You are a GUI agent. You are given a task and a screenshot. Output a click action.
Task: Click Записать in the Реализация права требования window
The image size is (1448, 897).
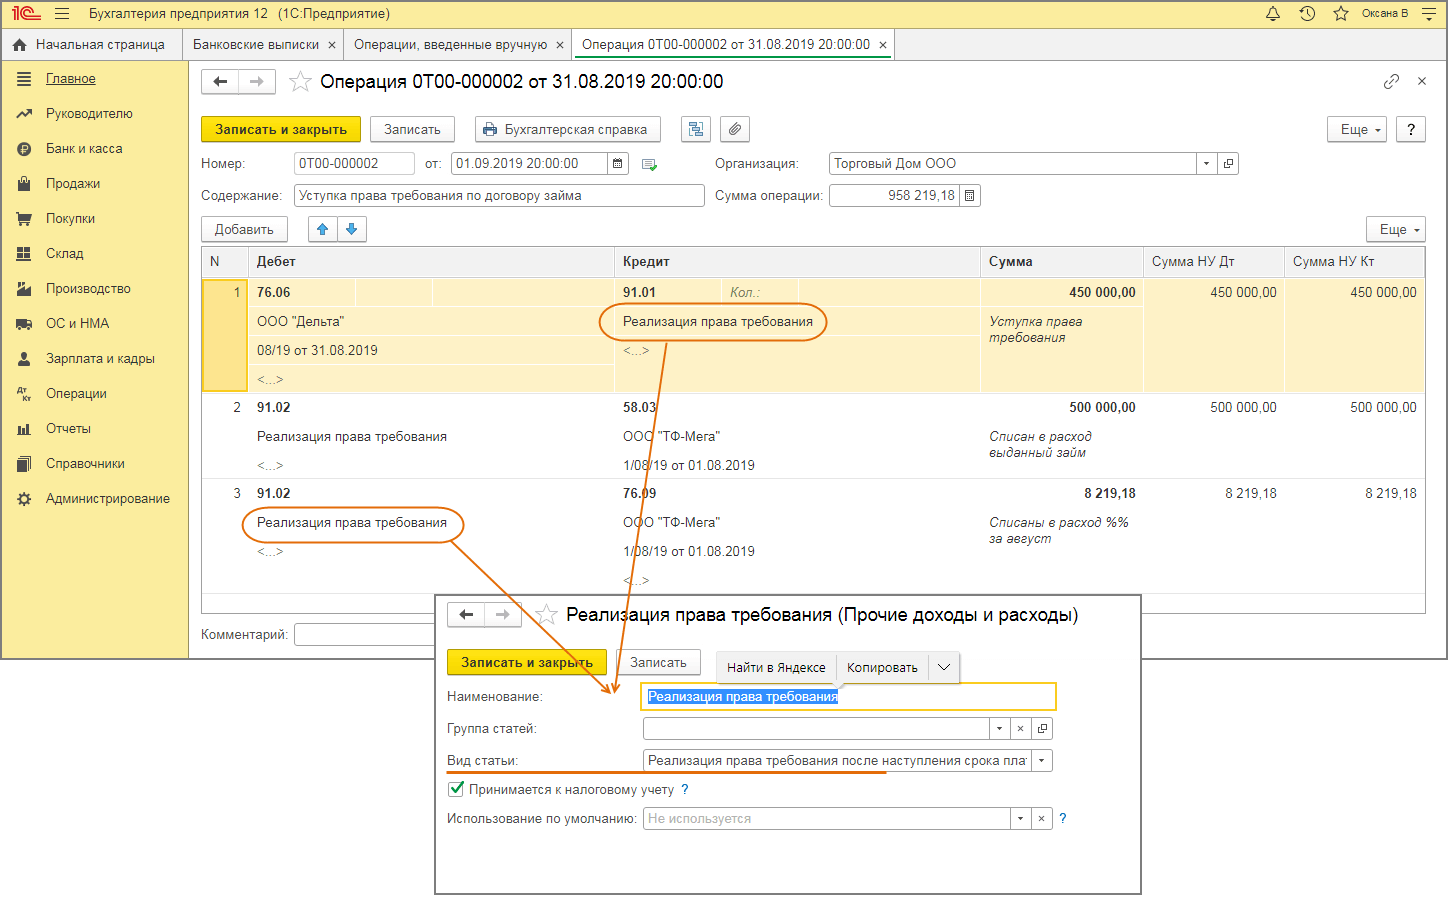658,663
